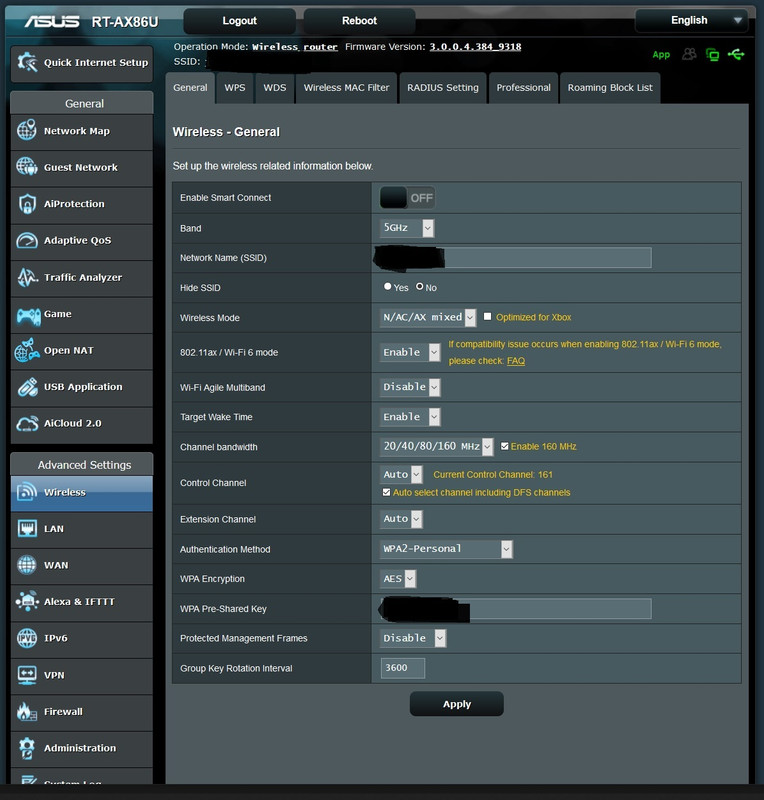Open the 802.11ax / Wi-Fi 6 mode dropdown
Screen dimensions: 764x800
point(410,352)
